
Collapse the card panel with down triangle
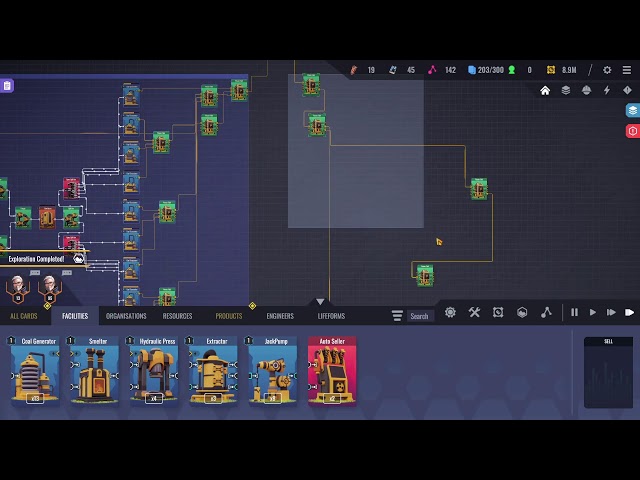(x=320, y=302)
